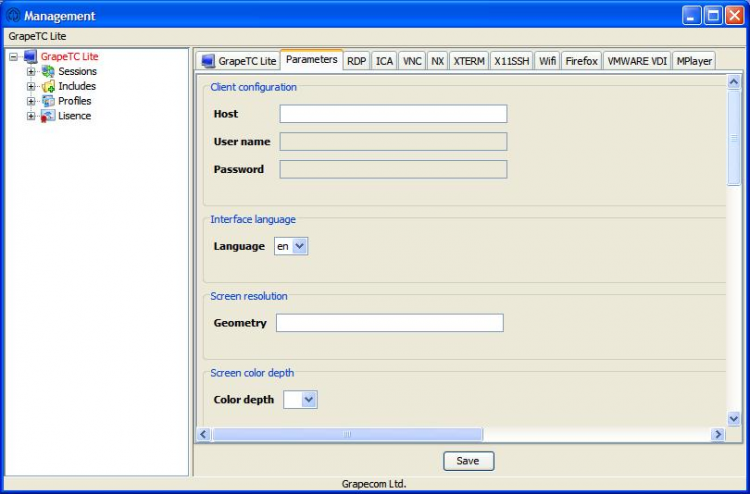Screen dimensions: 750x494
Task: Click the horizontal scrollbar left arrow
Action: tap(203, 434)
